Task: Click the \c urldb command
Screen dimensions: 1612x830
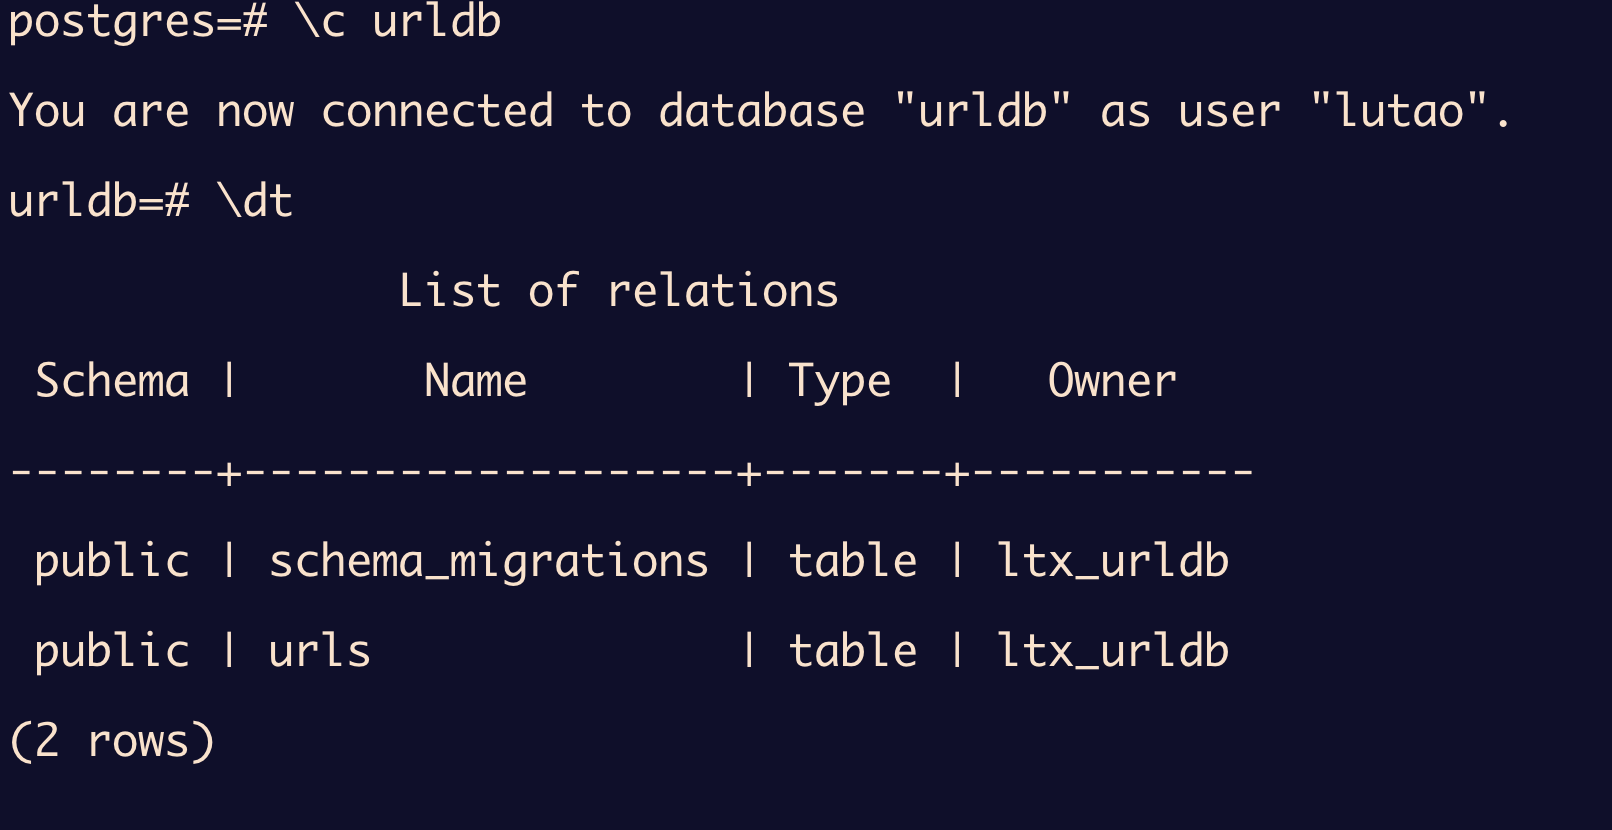Action: point(398,22)
